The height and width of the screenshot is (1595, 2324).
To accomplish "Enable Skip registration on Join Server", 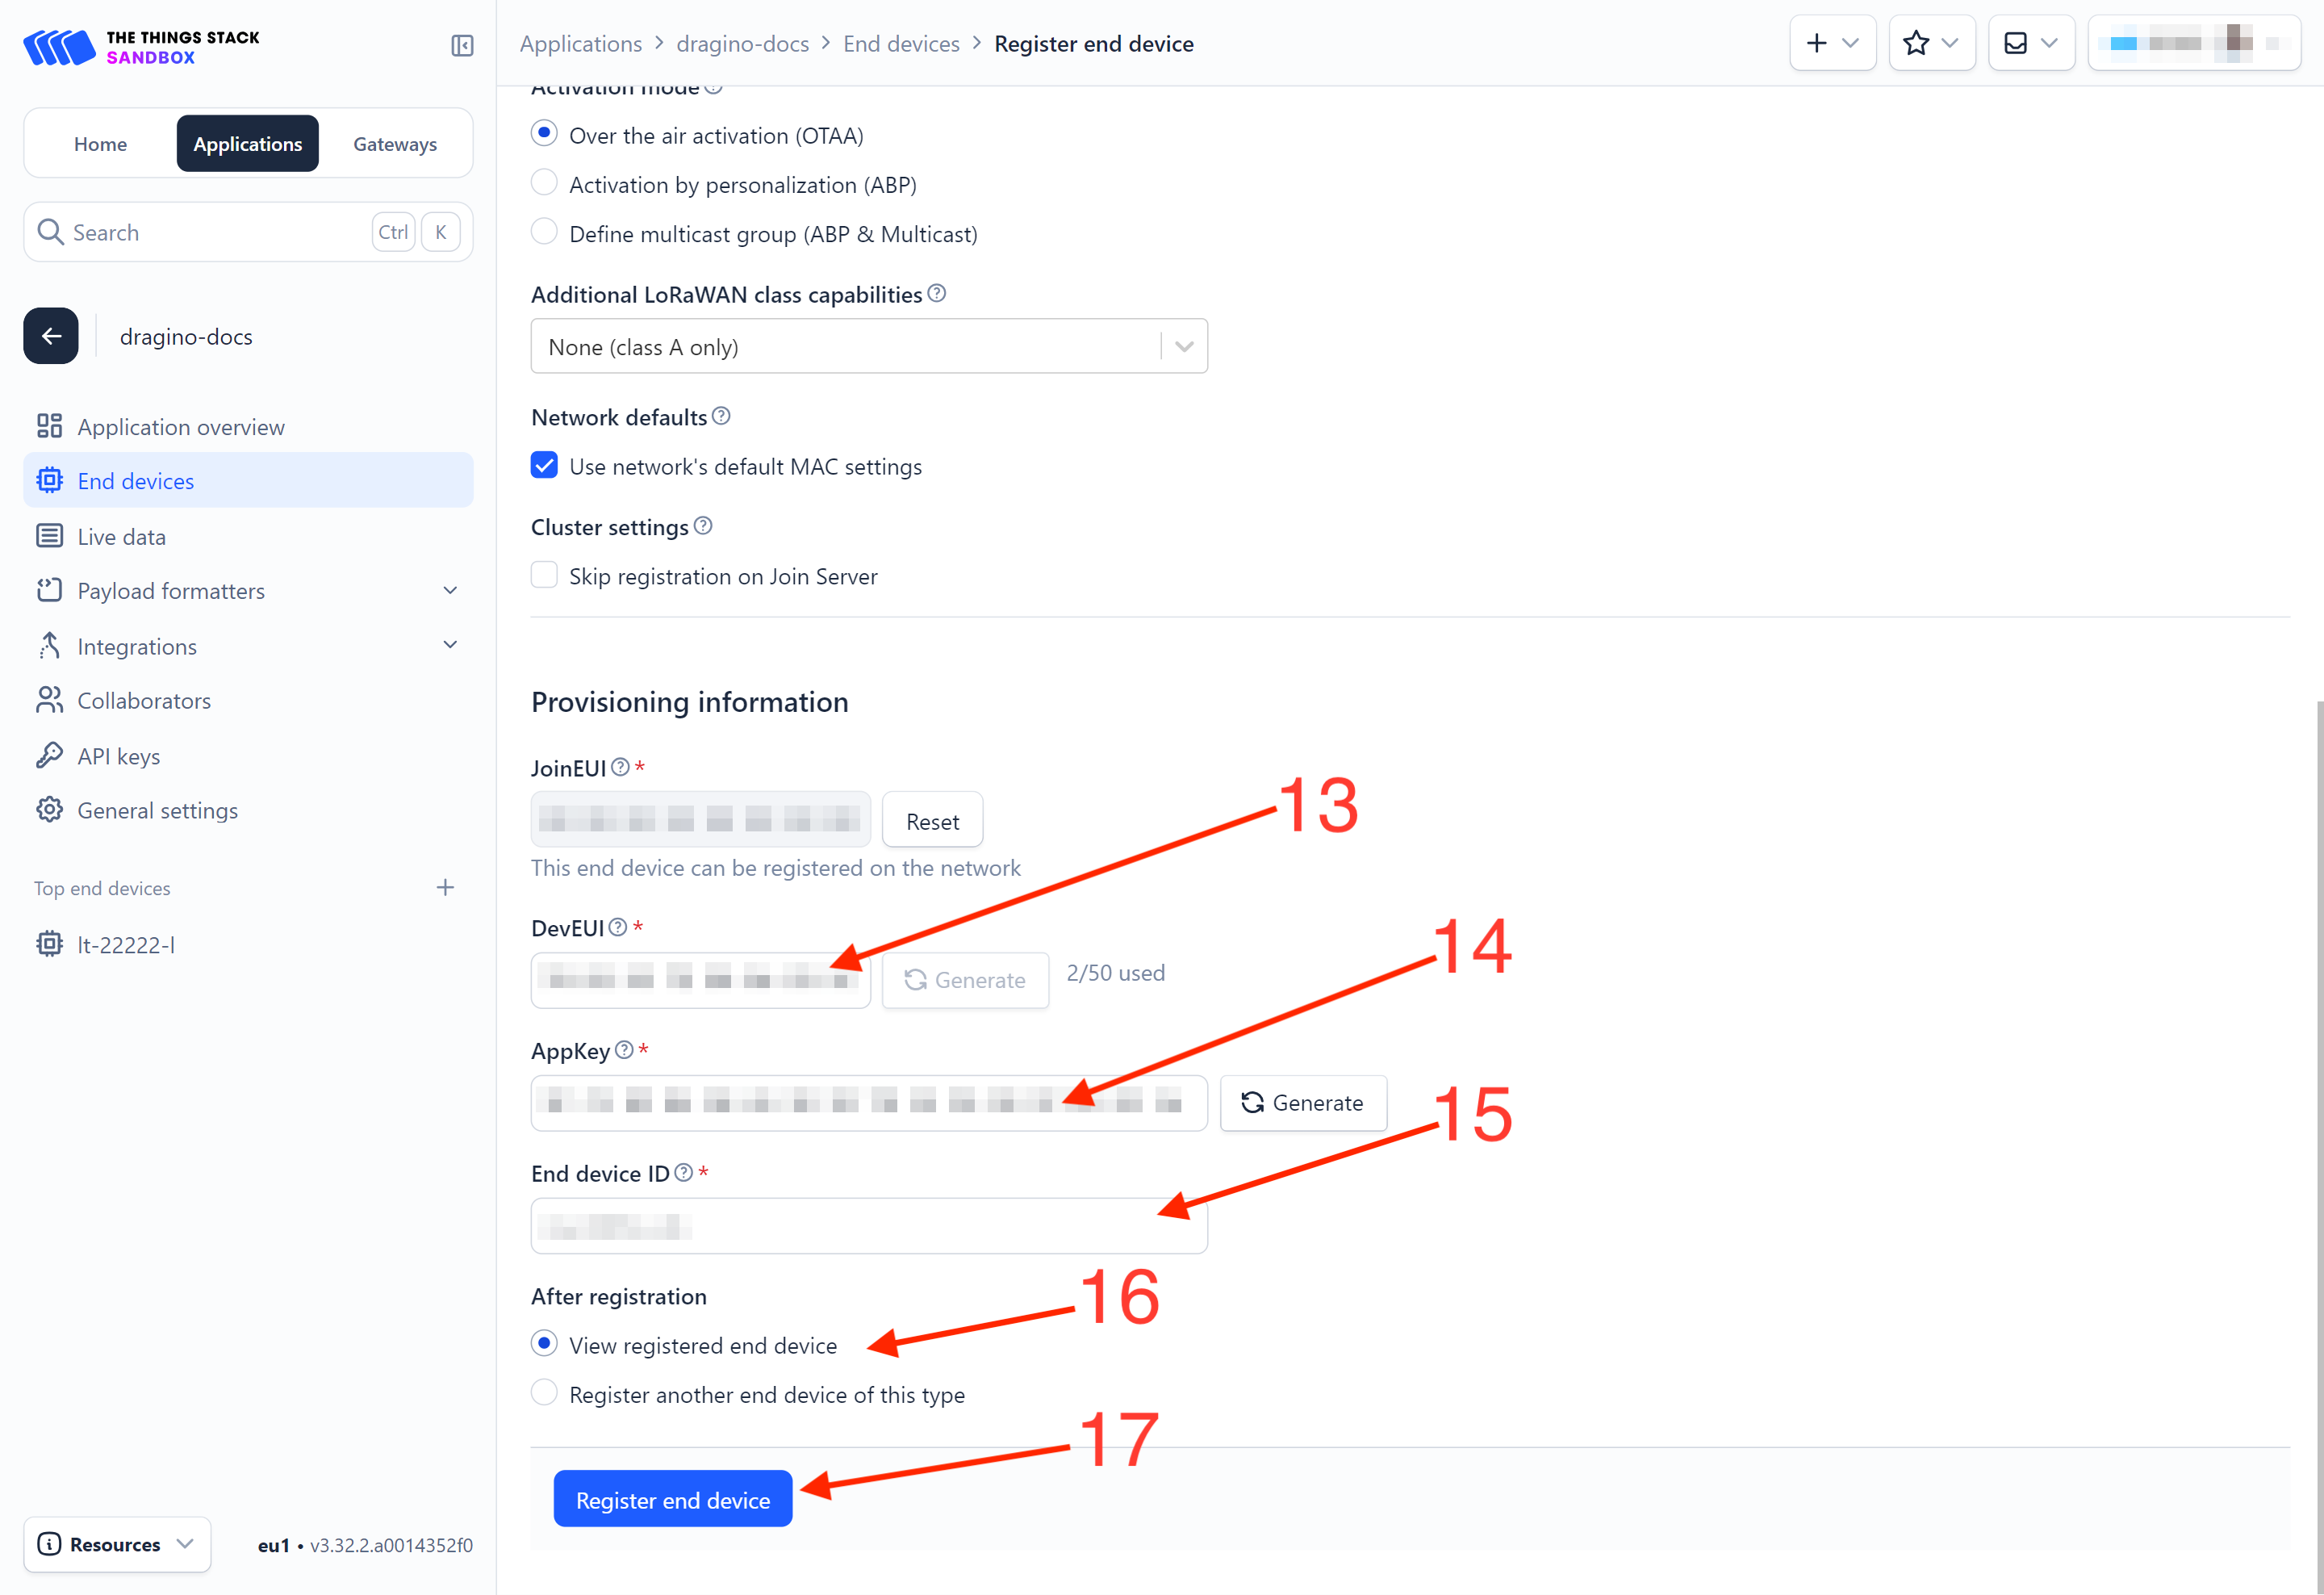I will [x=544, y=575].
